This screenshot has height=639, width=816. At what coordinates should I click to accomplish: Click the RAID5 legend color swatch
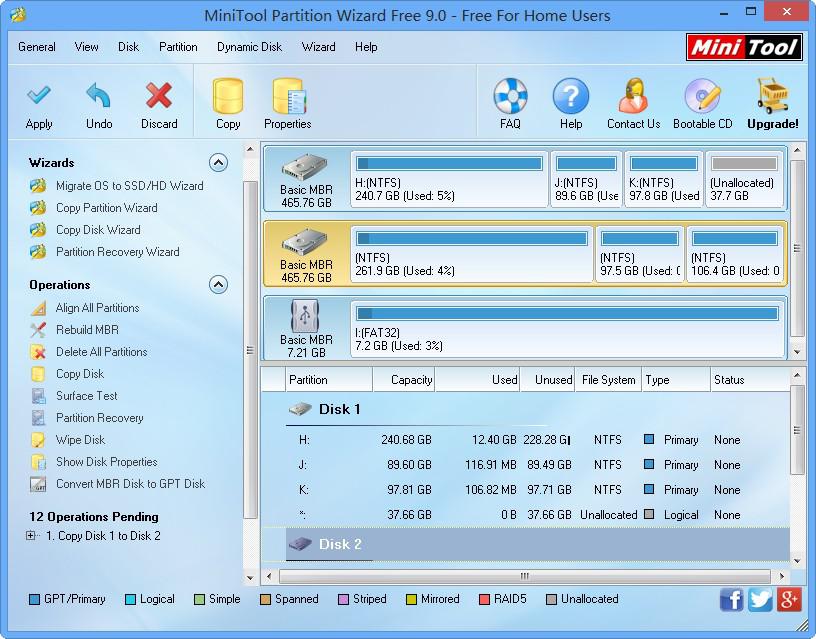tap(484, 599)
